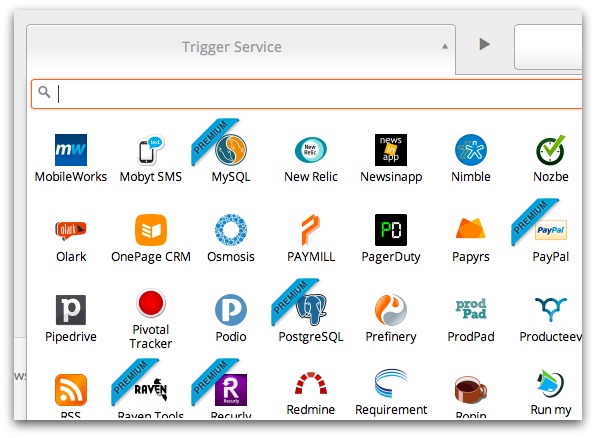The image size is (596, 438).
Task: Click the 'PagerDuty' label text
Action: tap(391, 257)
